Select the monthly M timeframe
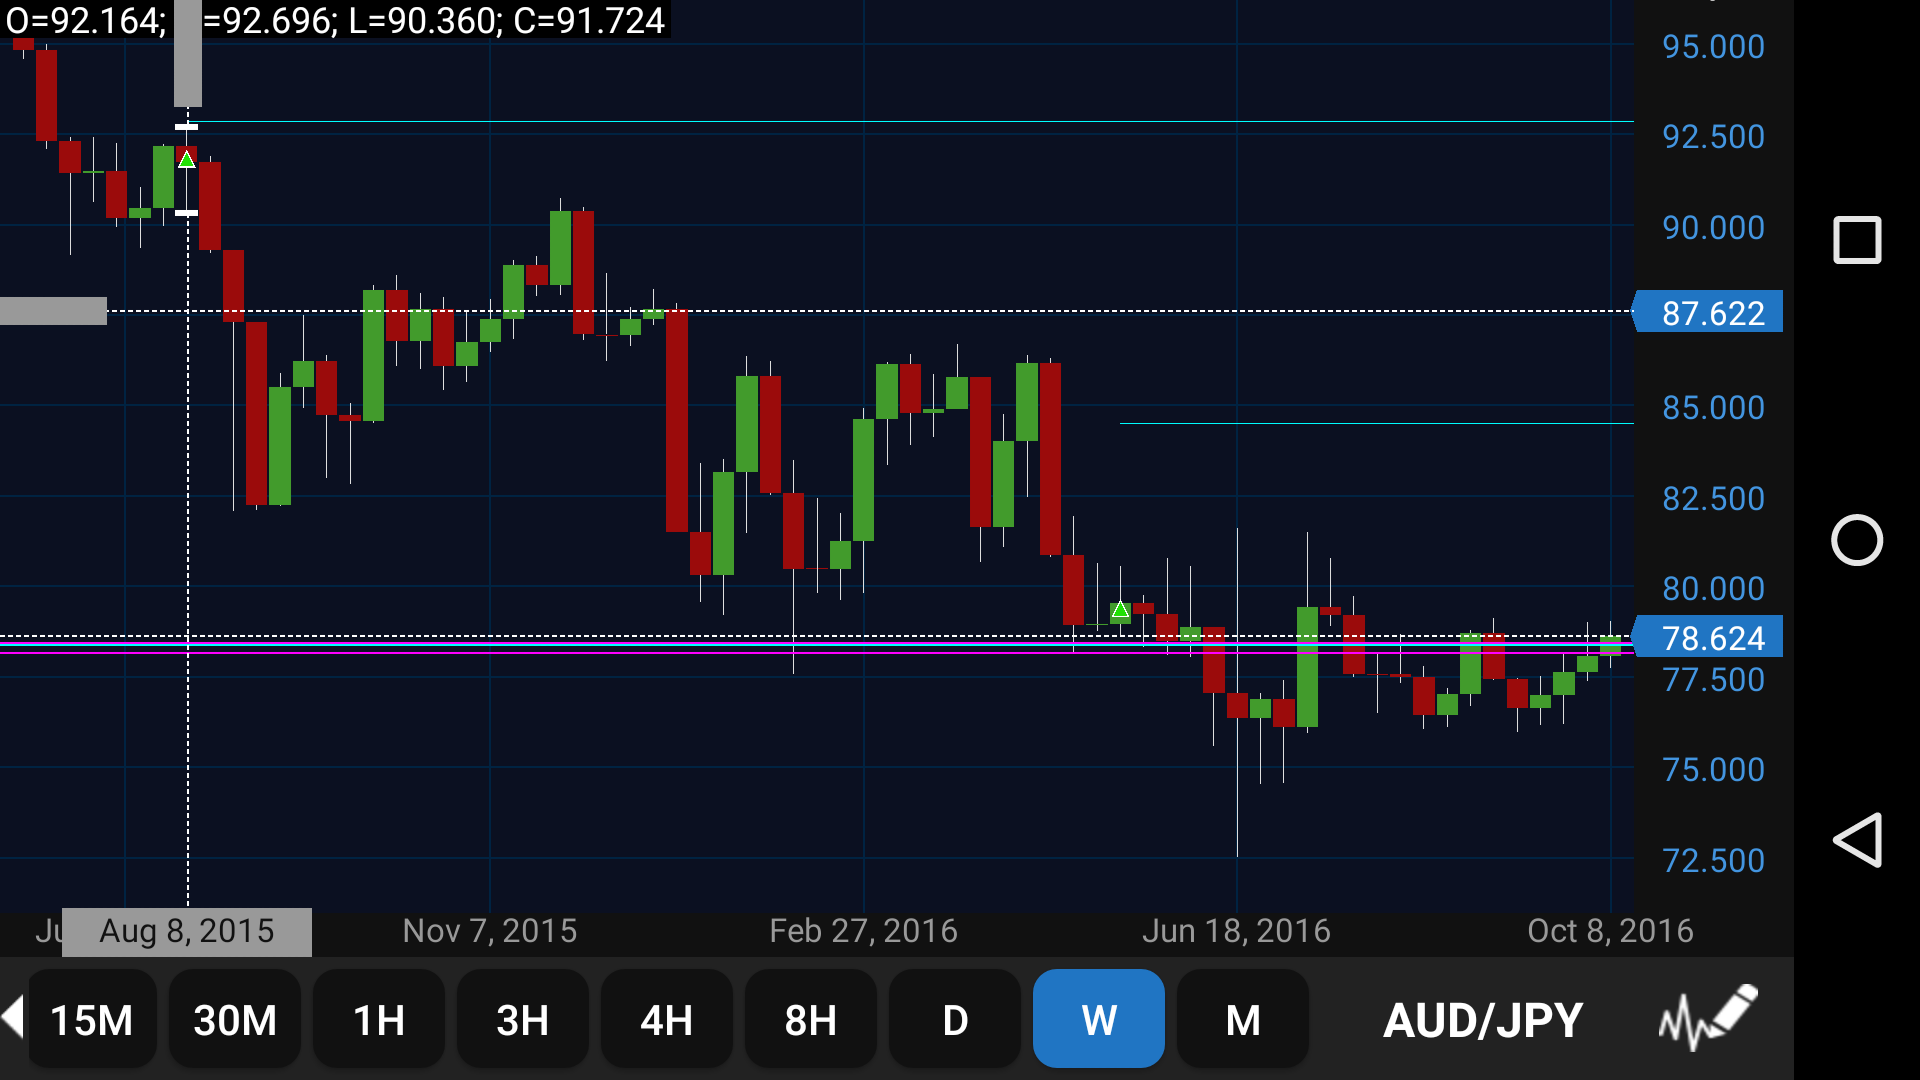The width and height of the screenshot is (1920, 1080). click(1243, 1020)
